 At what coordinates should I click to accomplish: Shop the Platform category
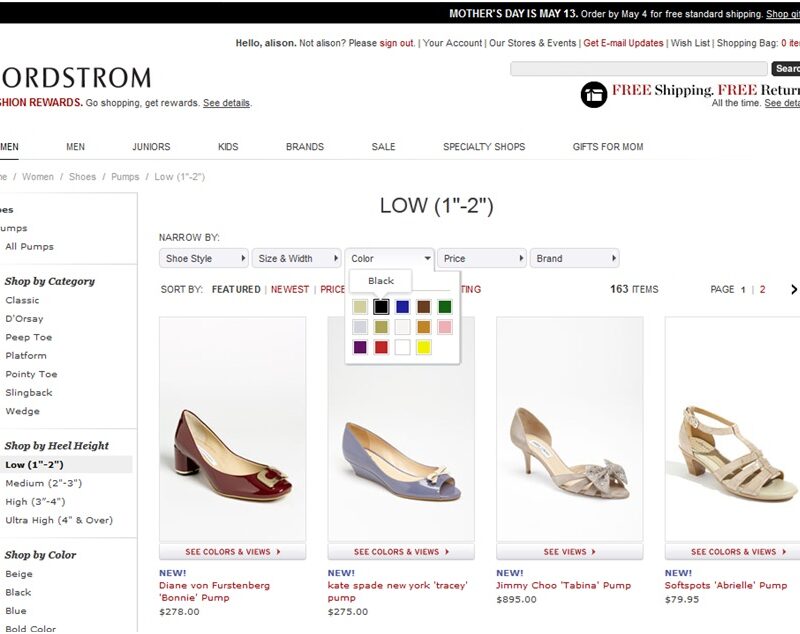pyautogui.click(x=26, y=356)
